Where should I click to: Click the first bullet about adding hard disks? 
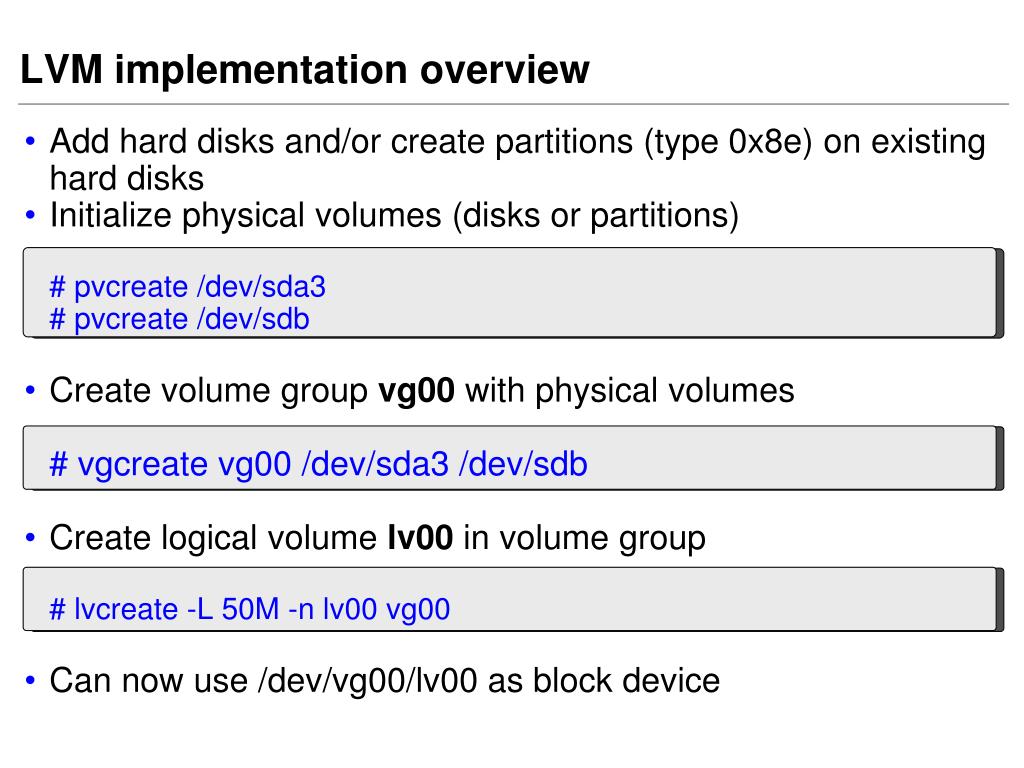click(518, 159)
